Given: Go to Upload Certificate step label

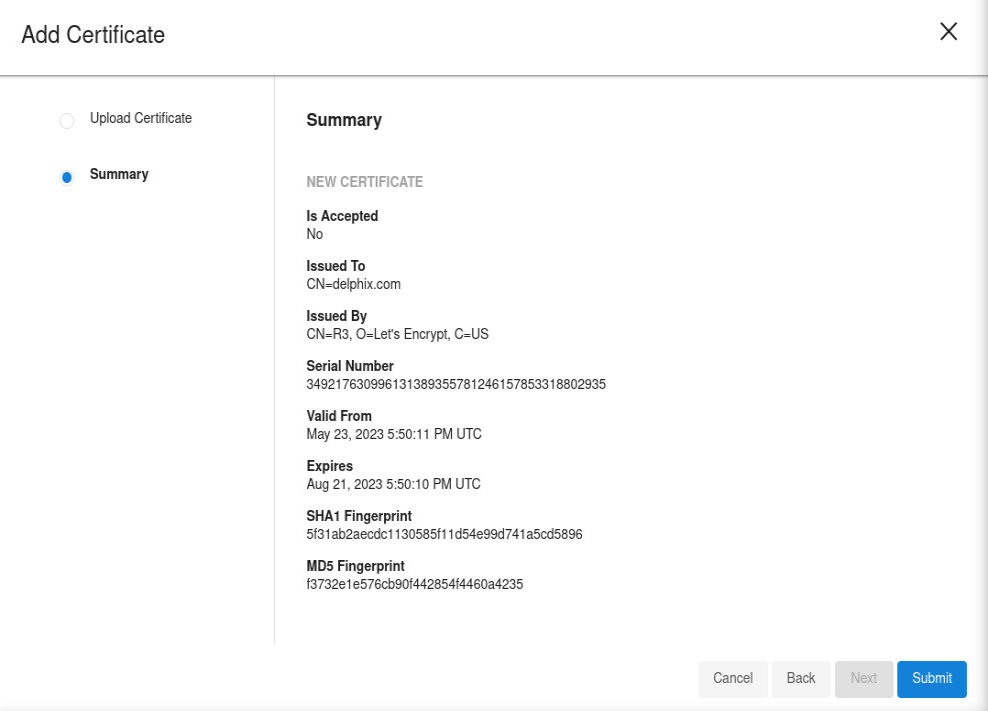Looking at the screenshot, I should 140,118.
